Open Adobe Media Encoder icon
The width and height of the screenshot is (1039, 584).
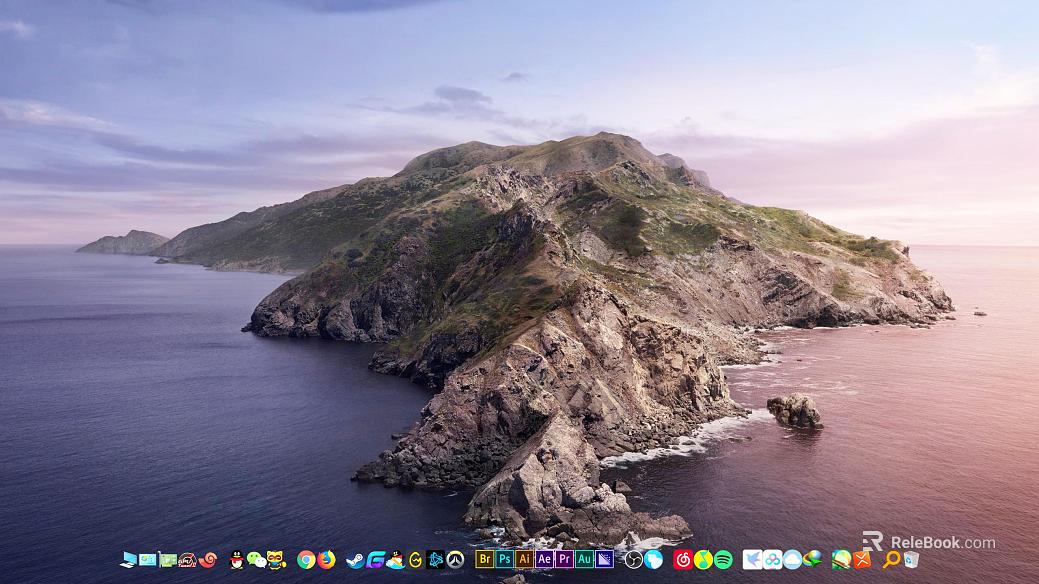tap(604, 559)
